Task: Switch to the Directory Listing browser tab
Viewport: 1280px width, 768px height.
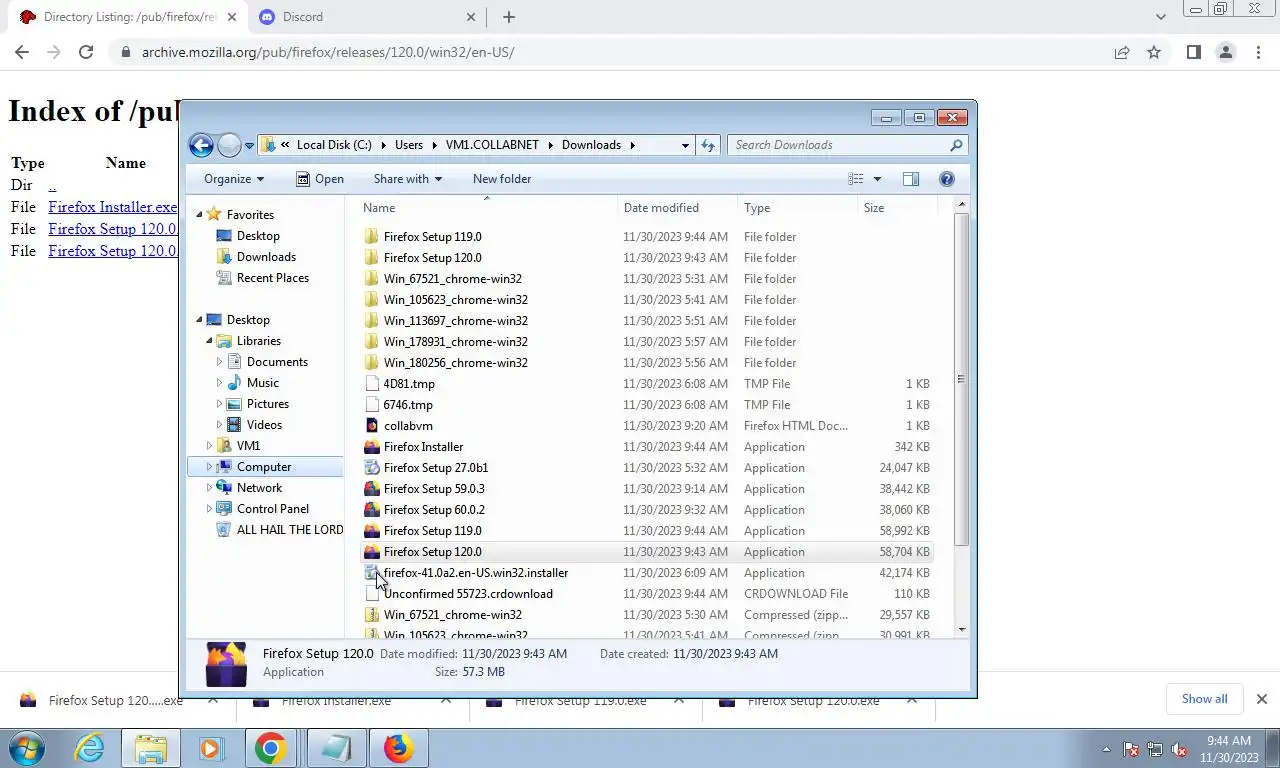Action: click(x=130, y=17)
